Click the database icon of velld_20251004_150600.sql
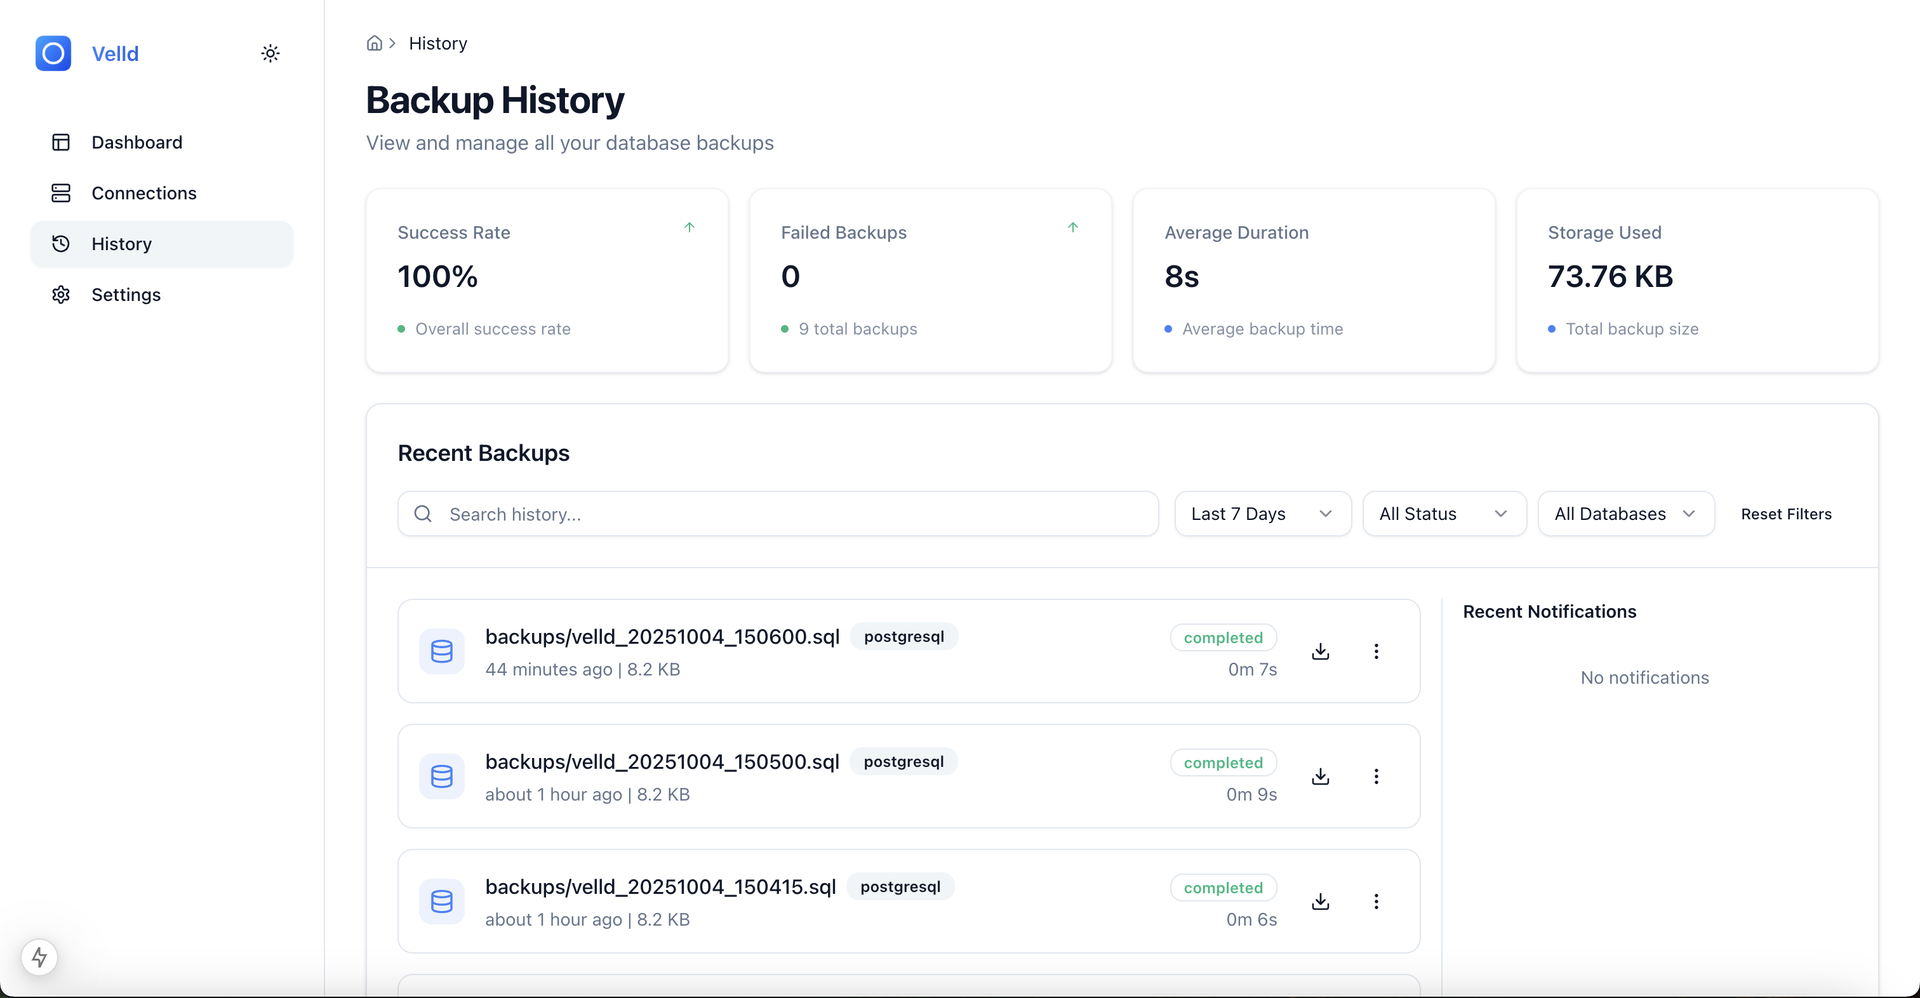This screenshot has width=1920, height=998. (x=442, y=652)
